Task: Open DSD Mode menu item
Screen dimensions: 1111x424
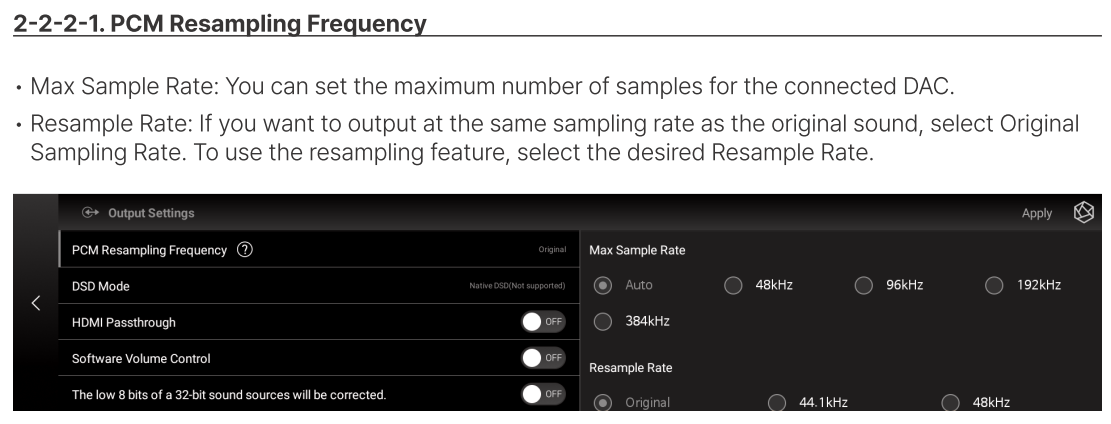Action: (319, 286)
